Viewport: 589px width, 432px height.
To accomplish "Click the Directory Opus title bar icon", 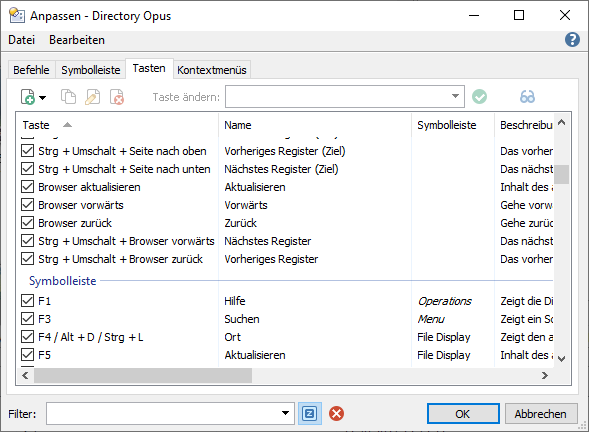I will [x=17, y=15].
